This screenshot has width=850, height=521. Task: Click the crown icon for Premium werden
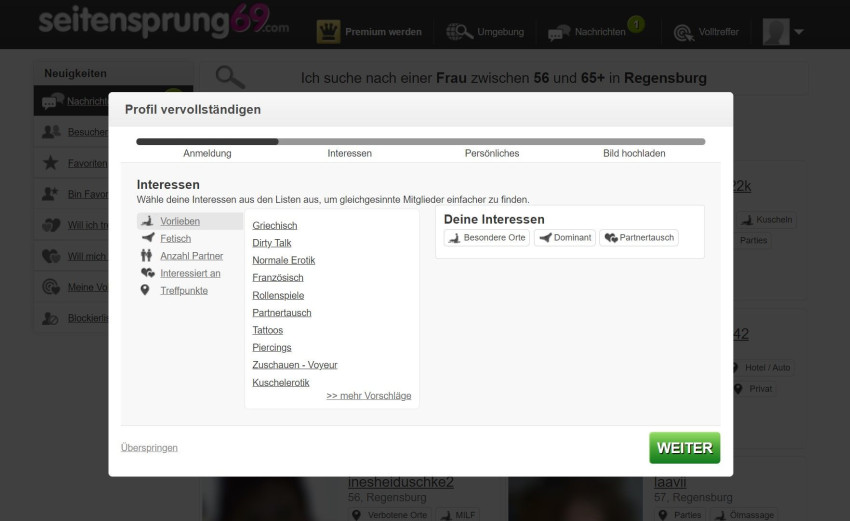(x=328, y=31)
